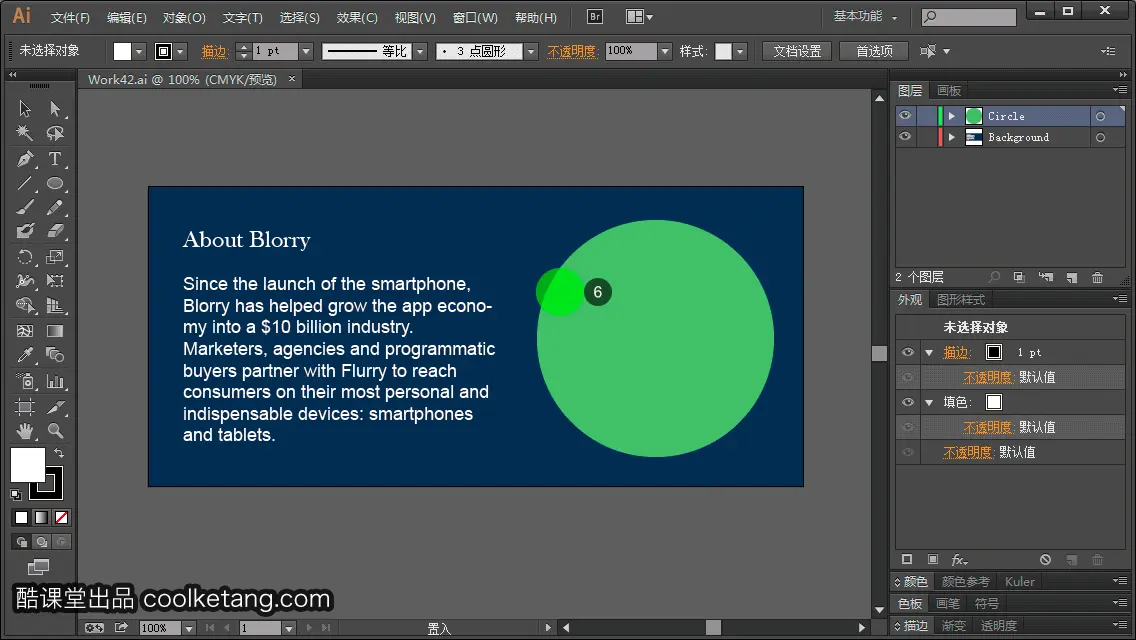
Task: Hide the Circle layer
Action: 905,116
